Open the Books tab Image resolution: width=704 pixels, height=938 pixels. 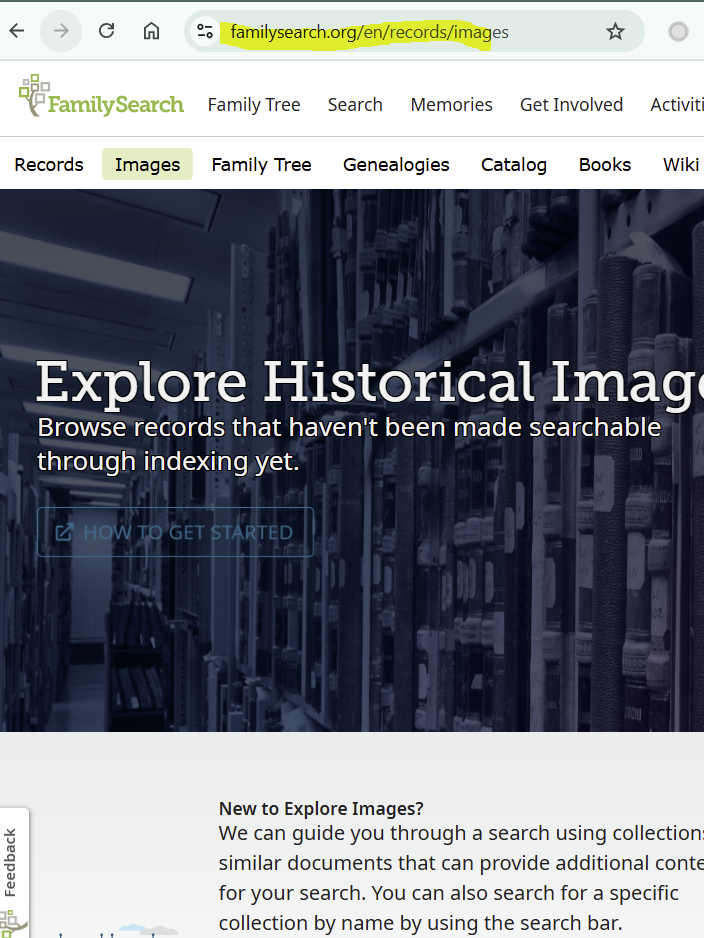click(605, 165)
